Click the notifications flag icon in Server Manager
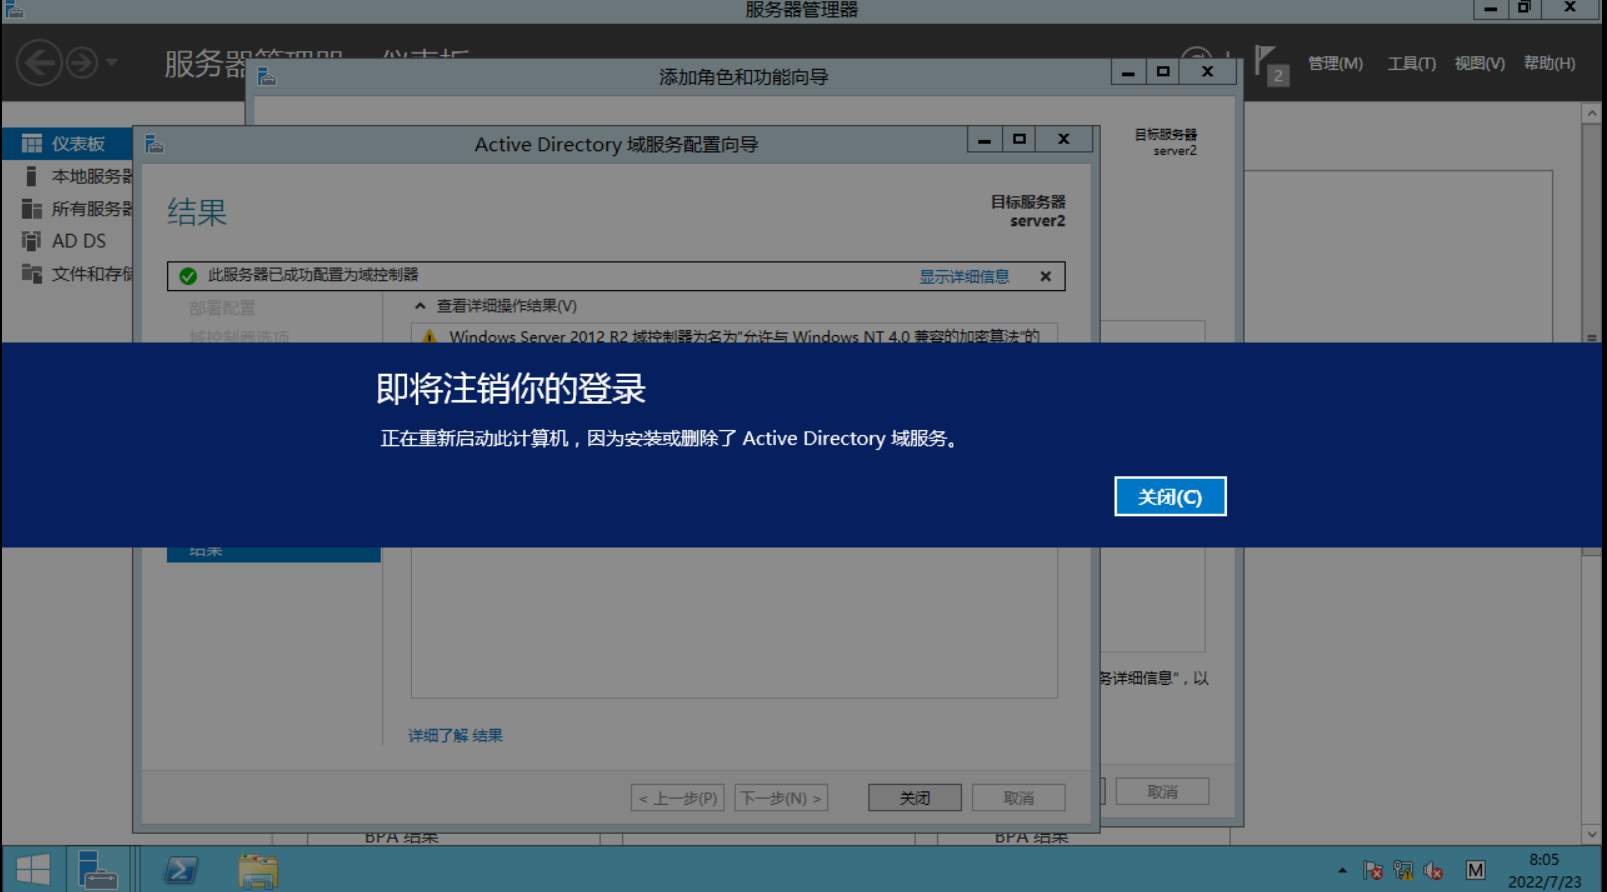This screenshot has width=1607, height=892. pyautogui.click(x=1269, y=64)
